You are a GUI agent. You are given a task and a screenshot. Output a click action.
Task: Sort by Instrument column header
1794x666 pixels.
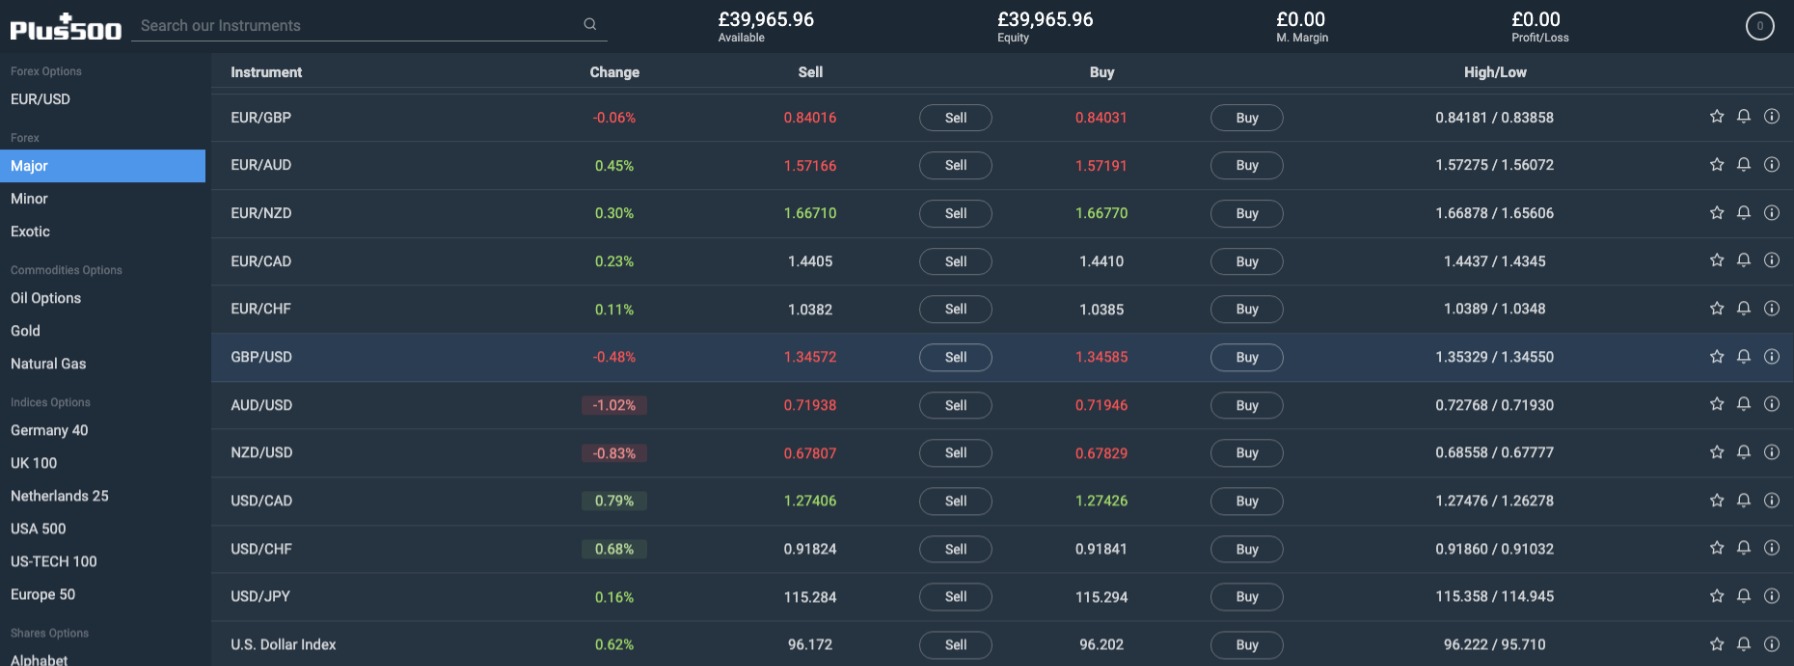266,72
